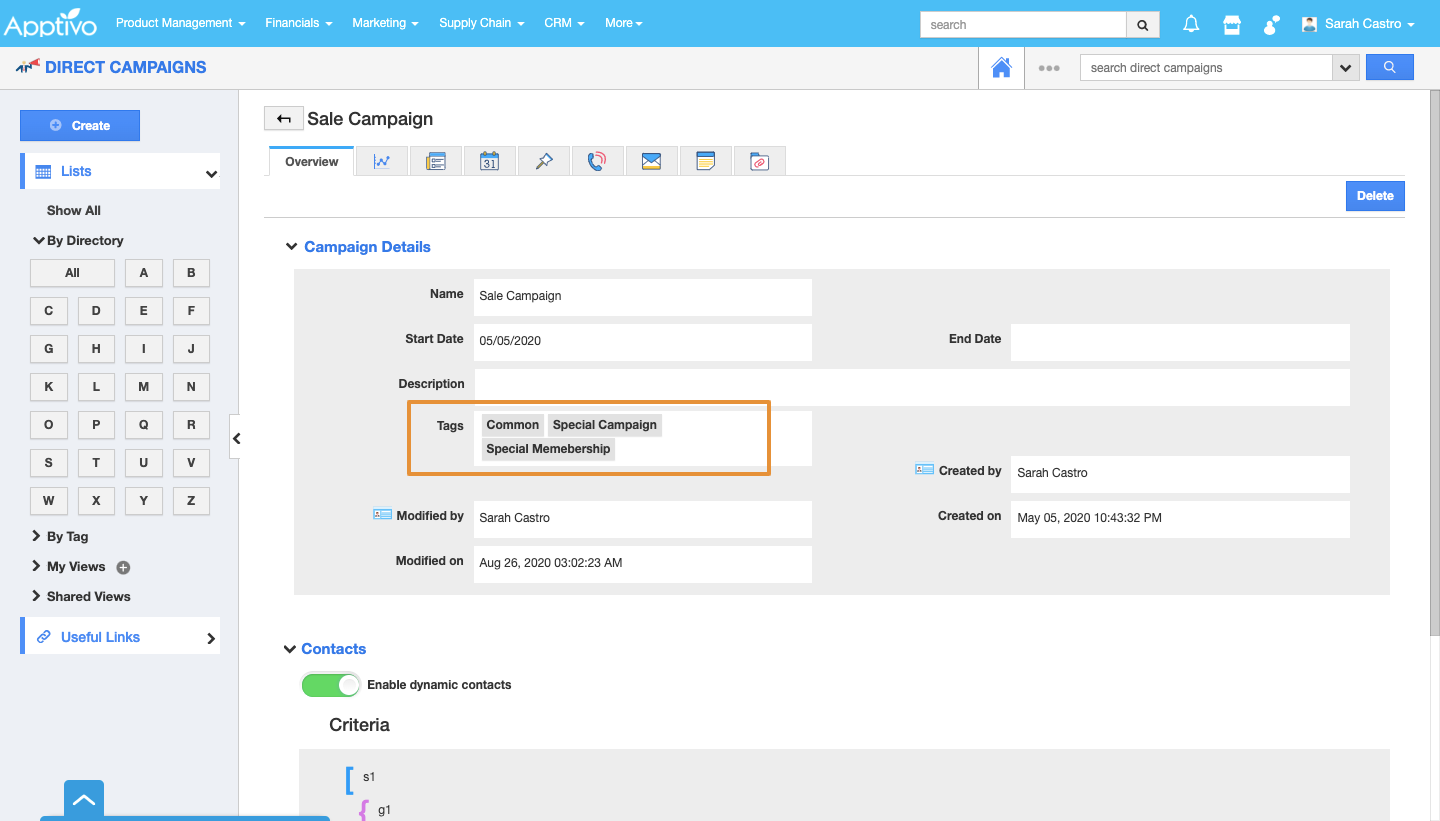Open the app store icon in header
Screen dimensions: 1440x821
click(x=1232, y=25)
